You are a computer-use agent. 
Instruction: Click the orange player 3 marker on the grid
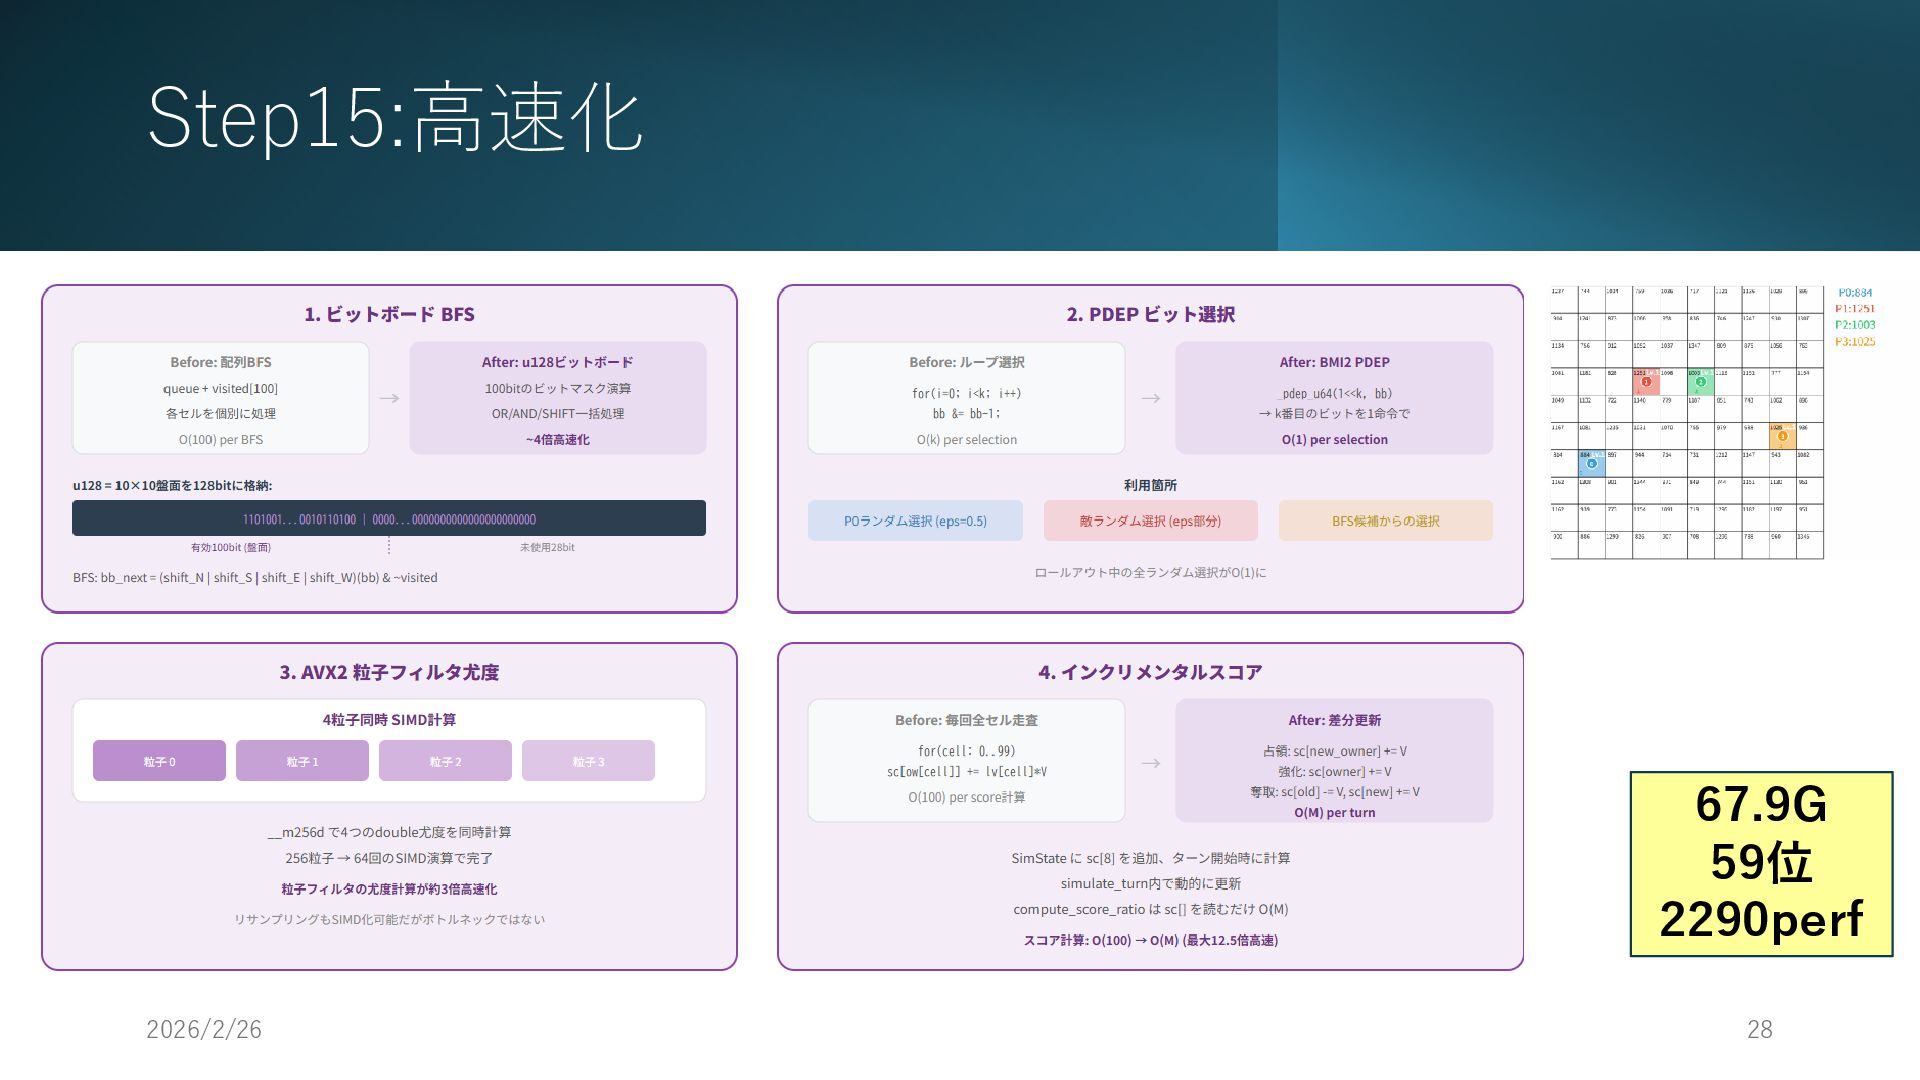tap(1782, 436)
